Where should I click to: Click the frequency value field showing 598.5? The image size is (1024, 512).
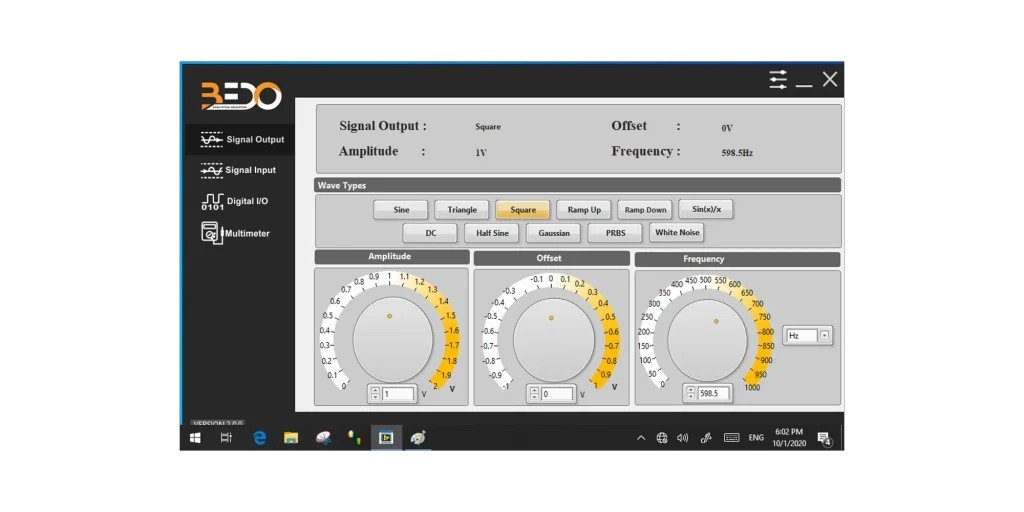(x=714, y=394)
